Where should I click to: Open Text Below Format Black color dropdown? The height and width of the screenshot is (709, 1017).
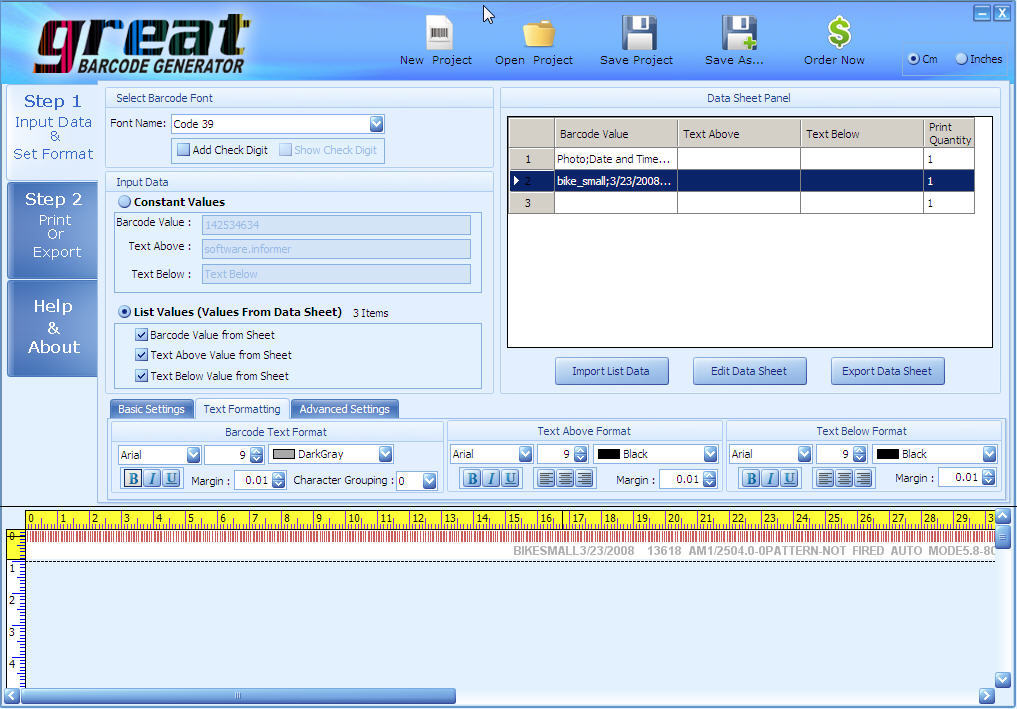(989, 454)
